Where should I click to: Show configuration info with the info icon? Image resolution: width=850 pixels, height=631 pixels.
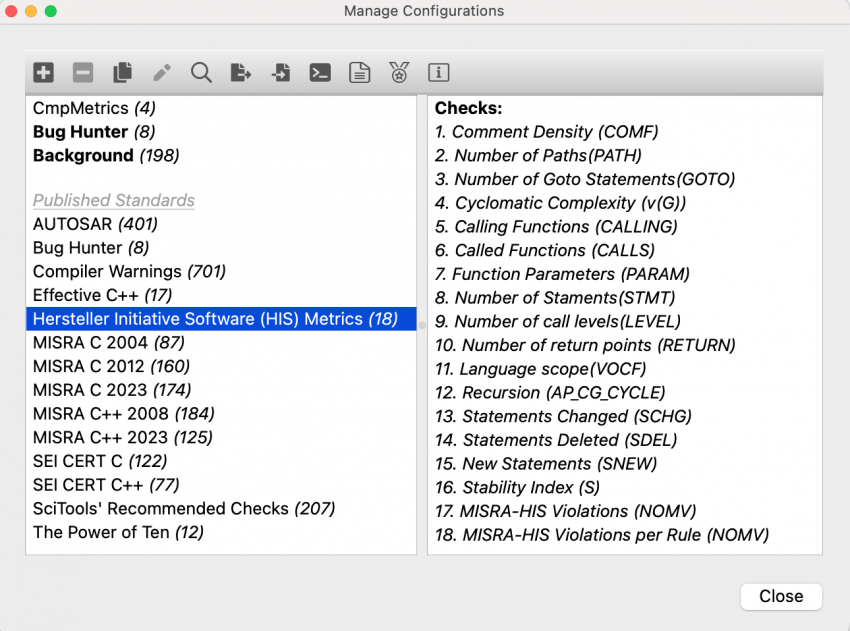click(438, 72)
